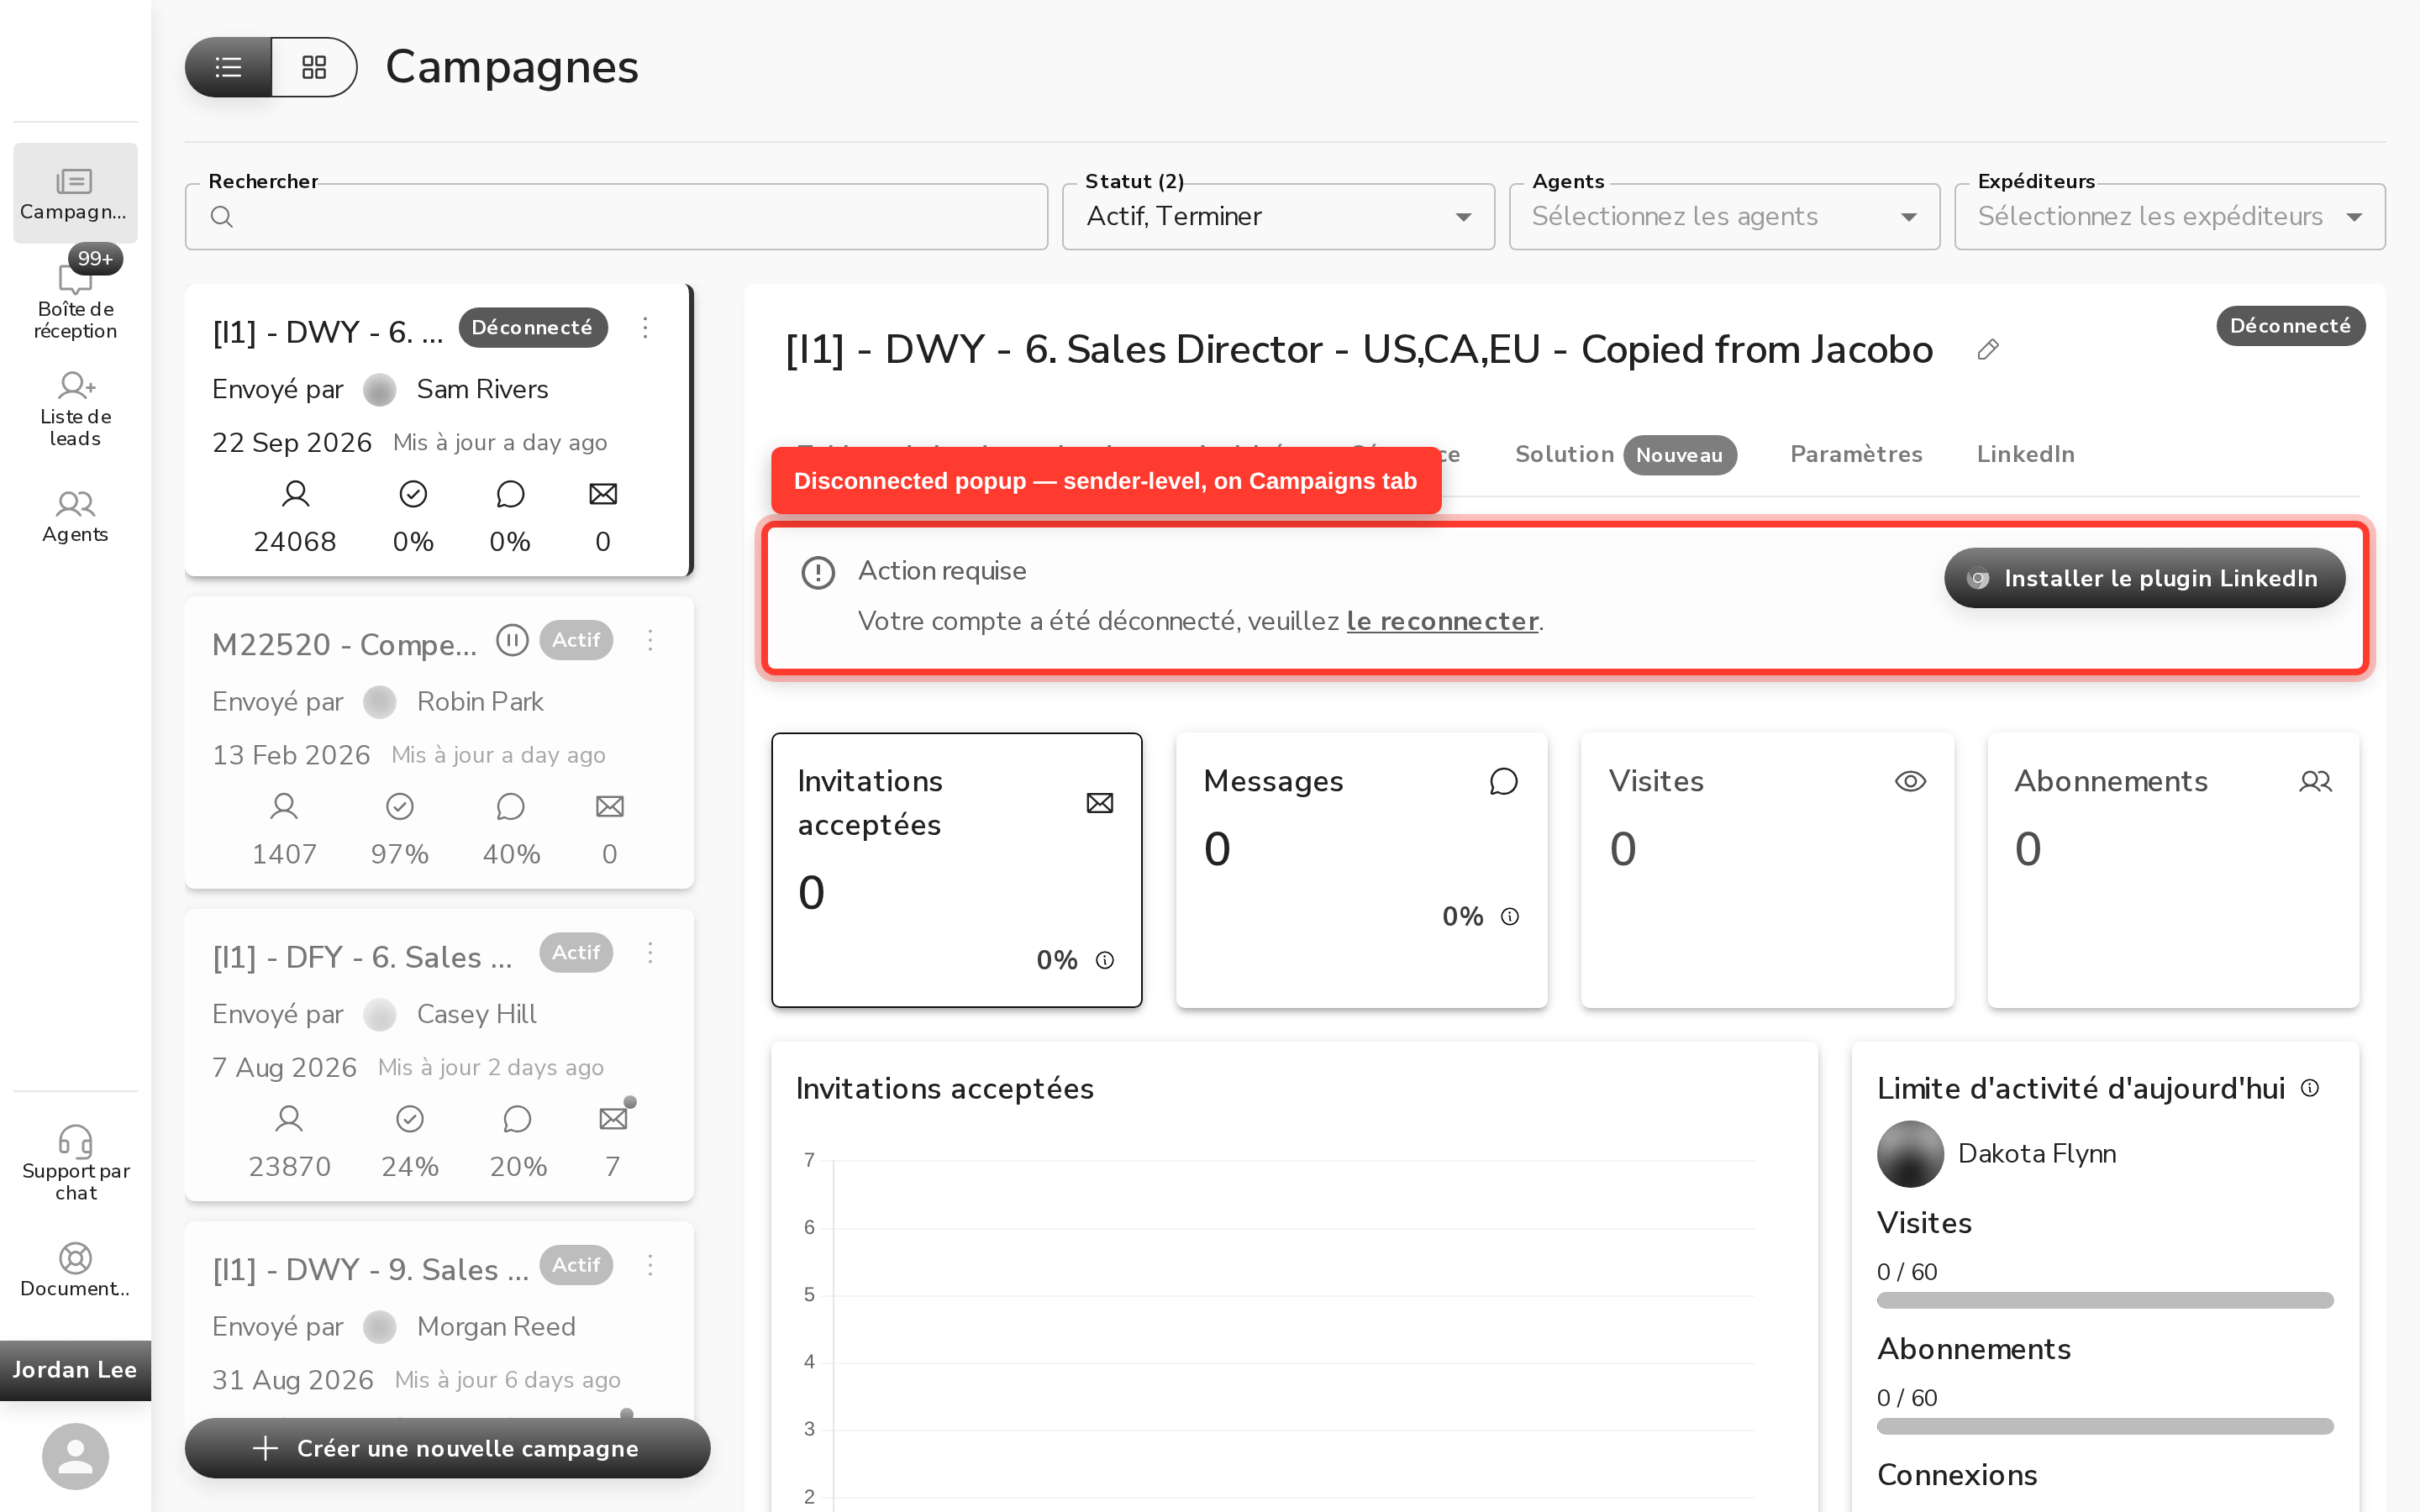Focus the Rechercher search field
The image size is (2420, 1512).
click(x=616, y=216)
